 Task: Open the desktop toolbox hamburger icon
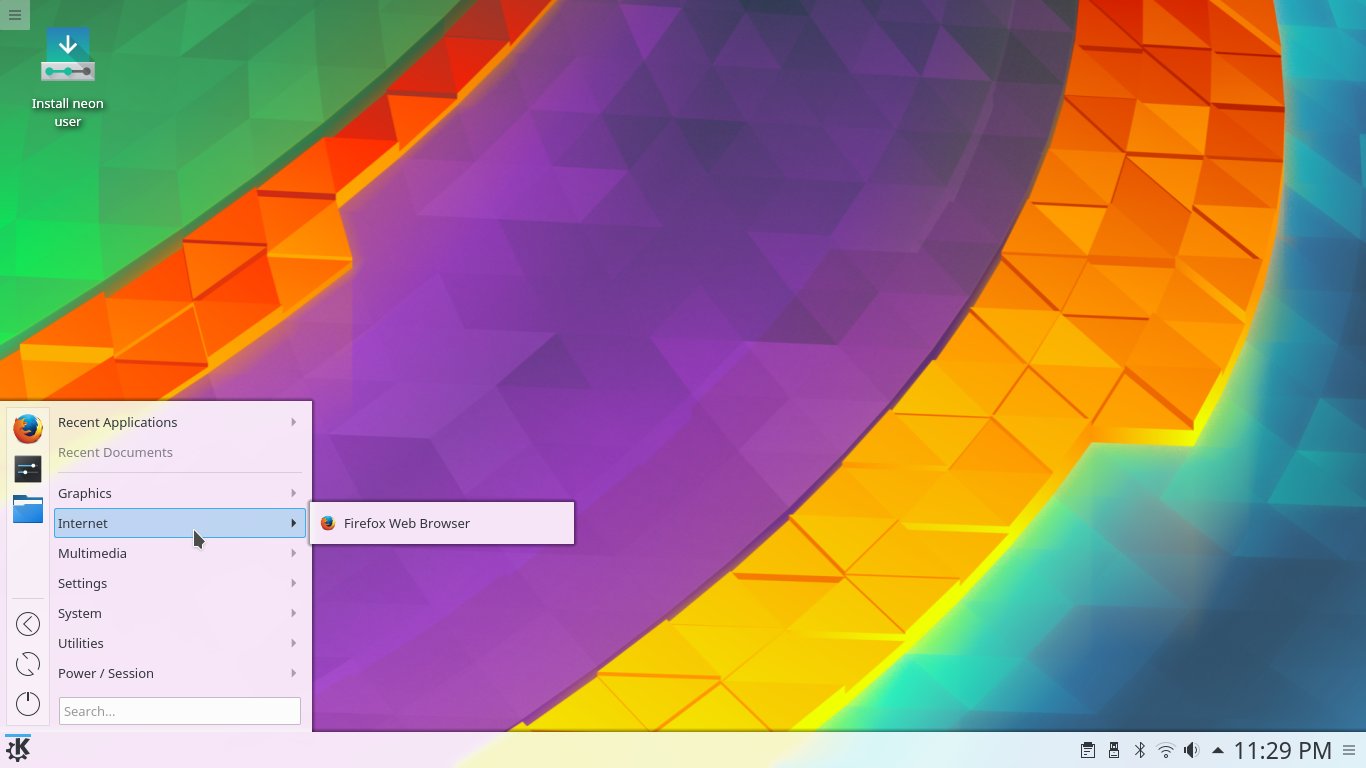pos(14,14)
